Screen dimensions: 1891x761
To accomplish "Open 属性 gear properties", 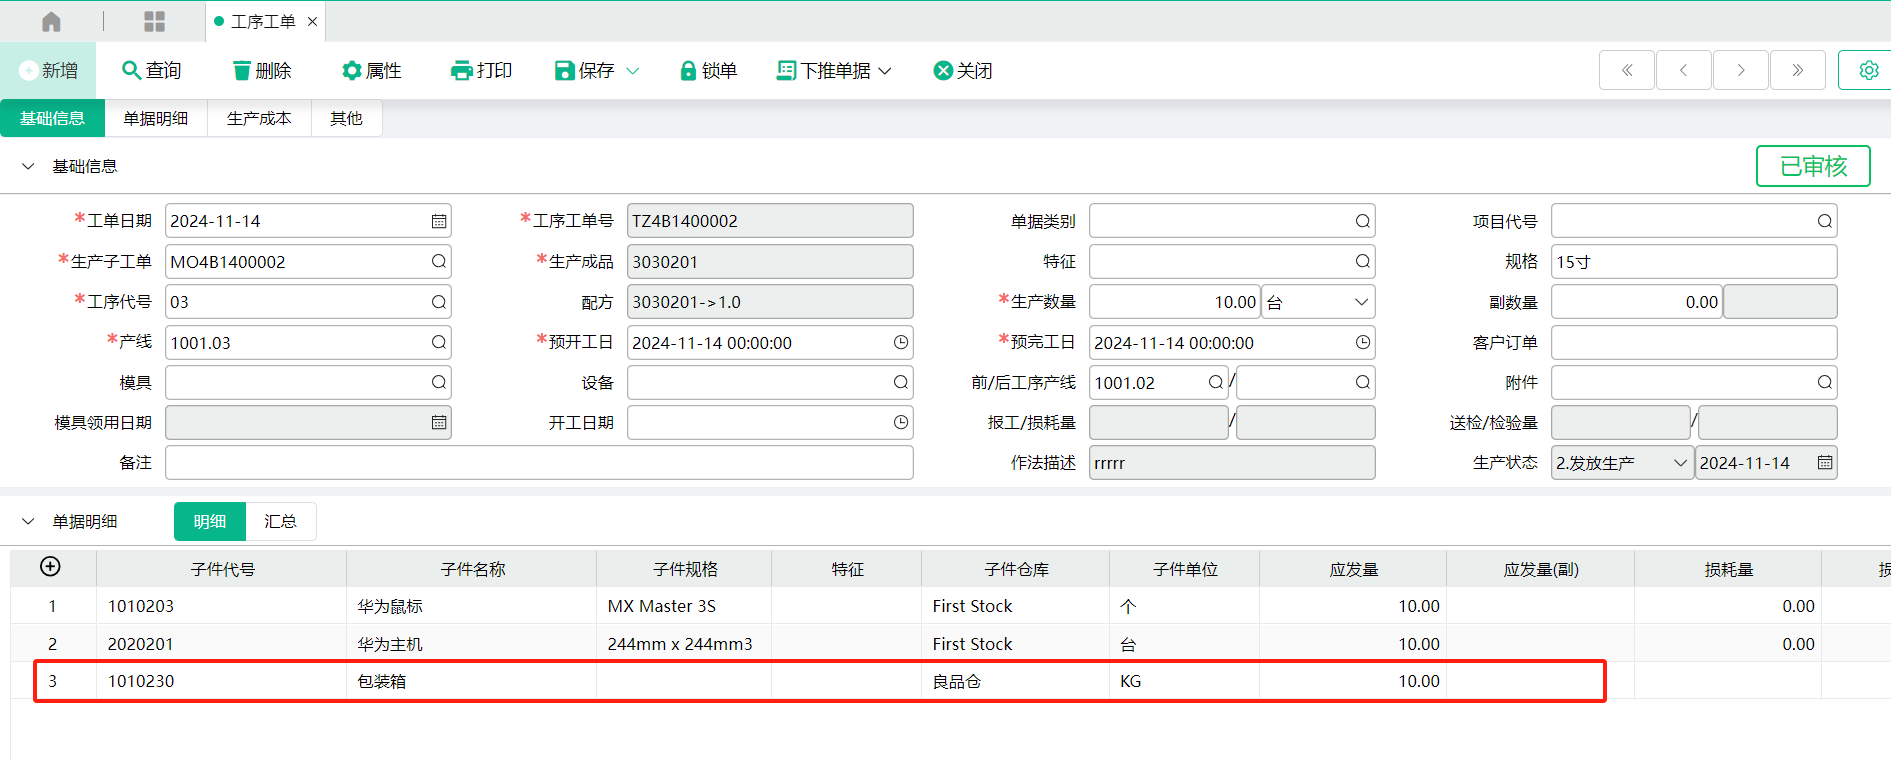I will coord(371,70).
